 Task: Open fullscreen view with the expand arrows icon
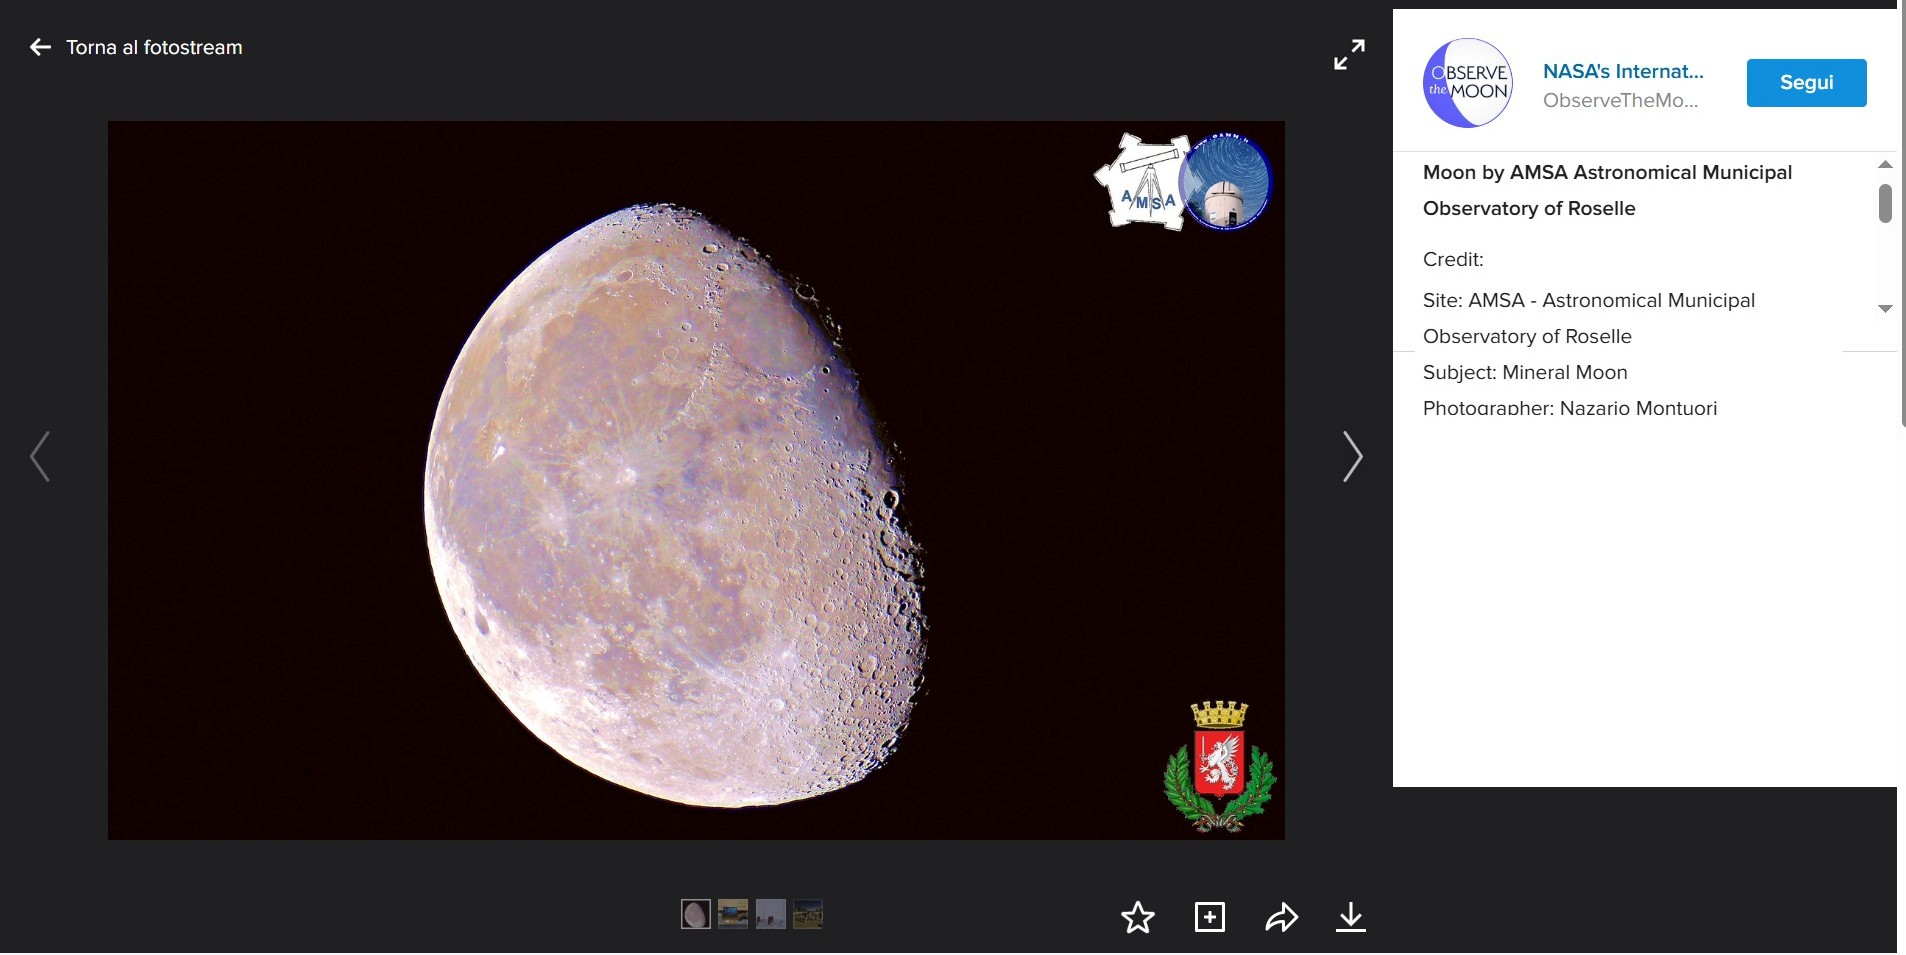coord(1349,55)
